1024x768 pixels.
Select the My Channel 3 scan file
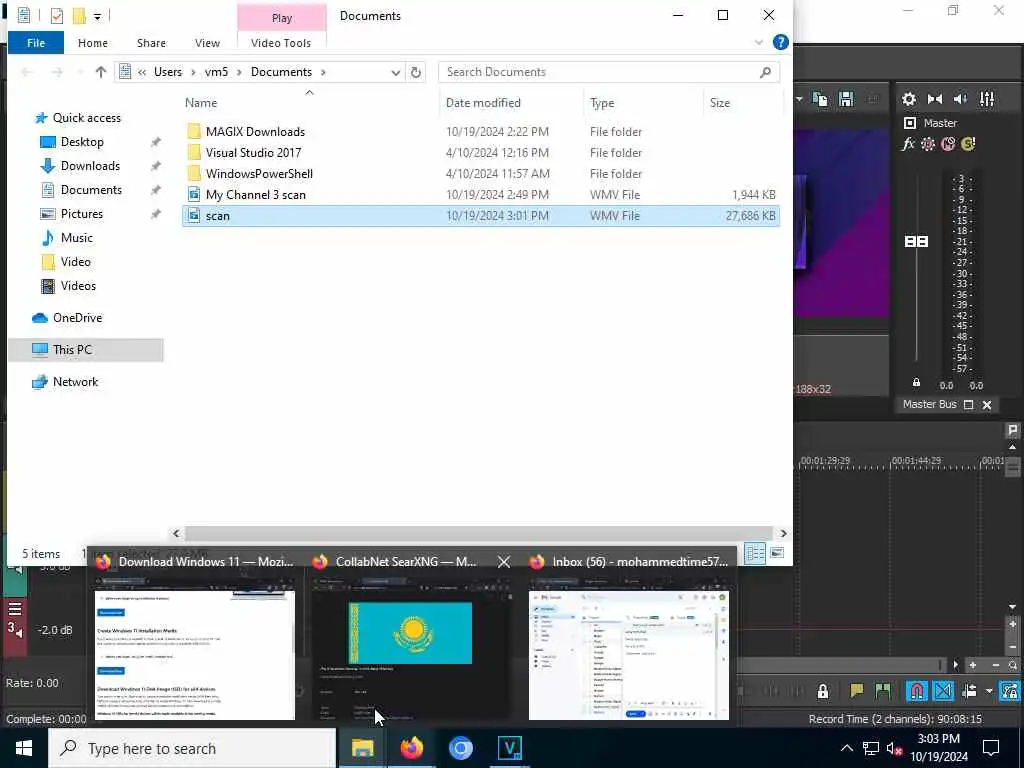pos(480,195)
